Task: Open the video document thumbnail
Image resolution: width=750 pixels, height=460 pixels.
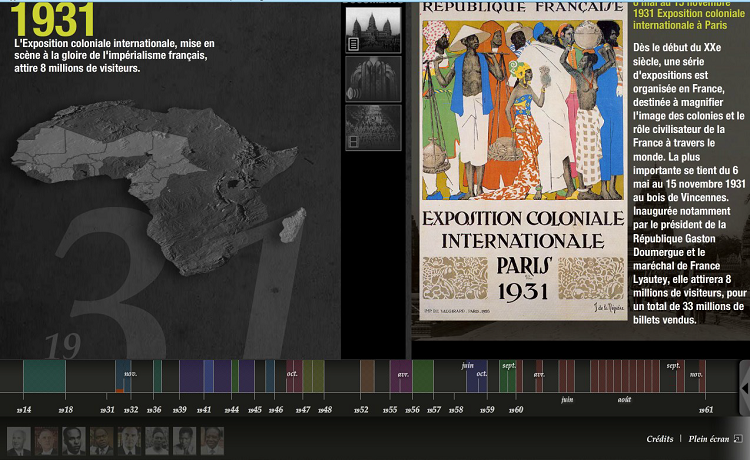Action: click(373, 128)
